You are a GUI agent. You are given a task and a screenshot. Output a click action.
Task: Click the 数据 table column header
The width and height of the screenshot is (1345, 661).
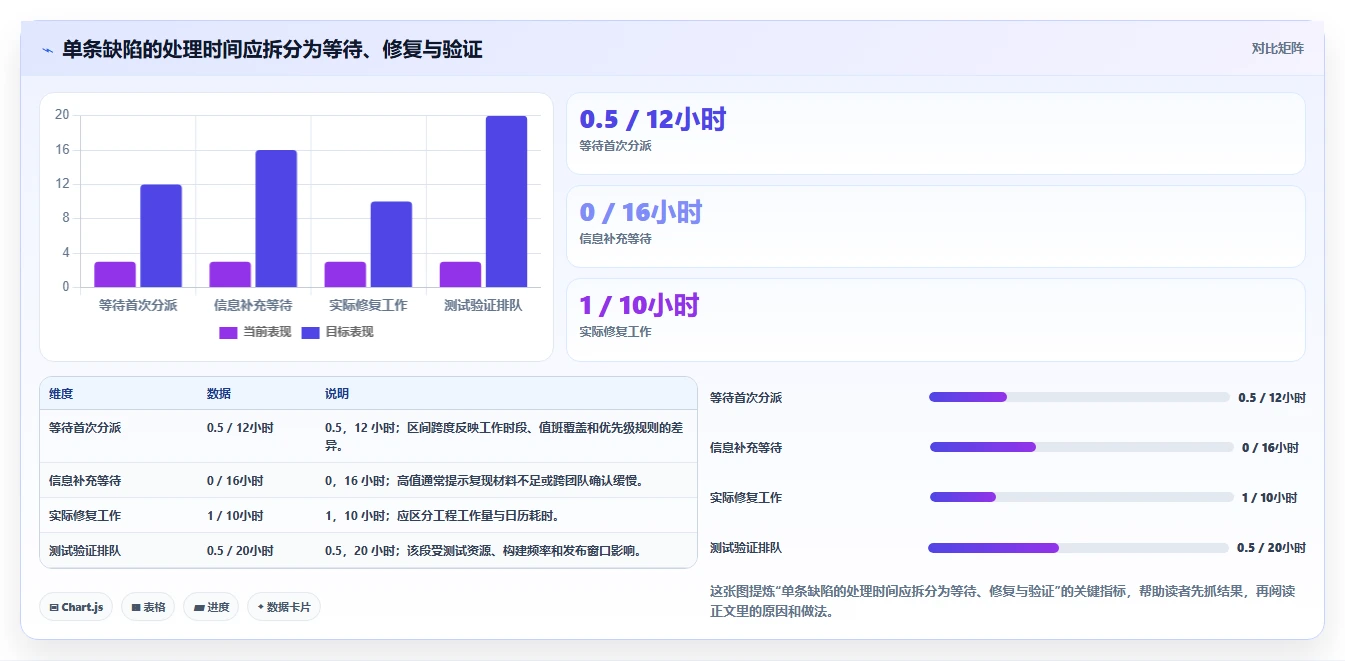[219, 394]
